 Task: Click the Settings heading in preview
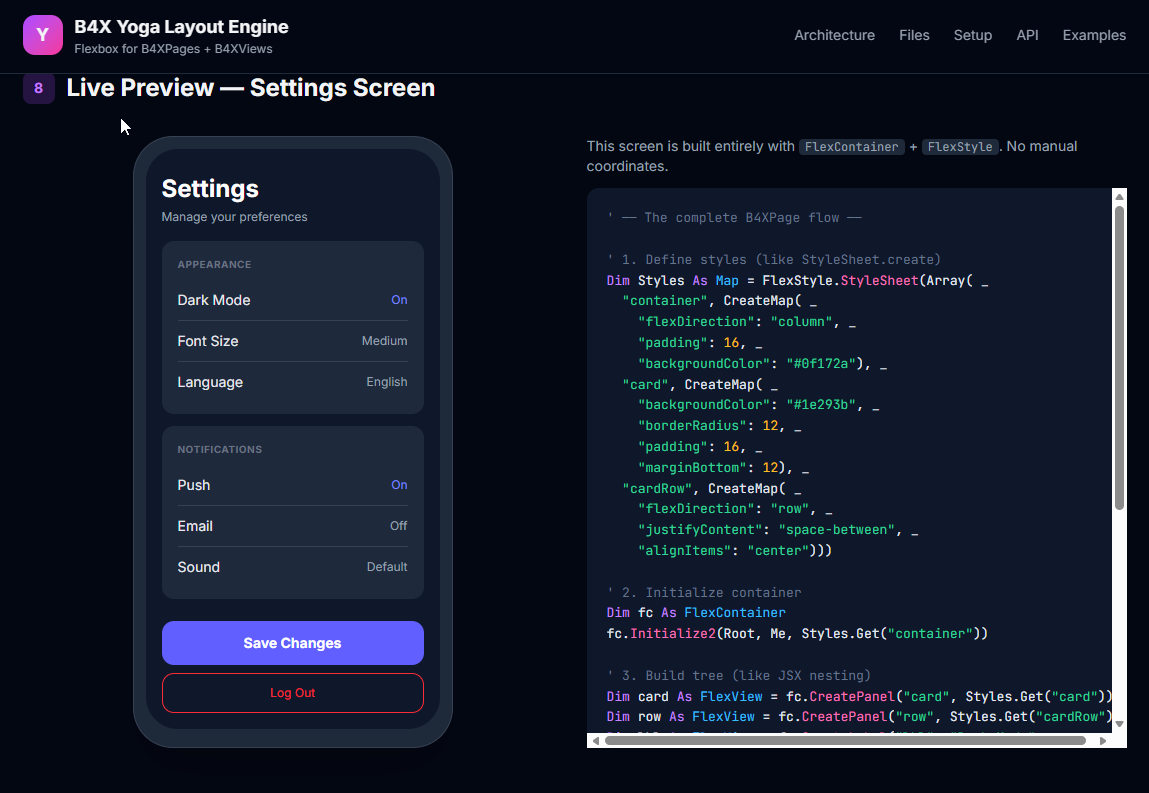210,188
